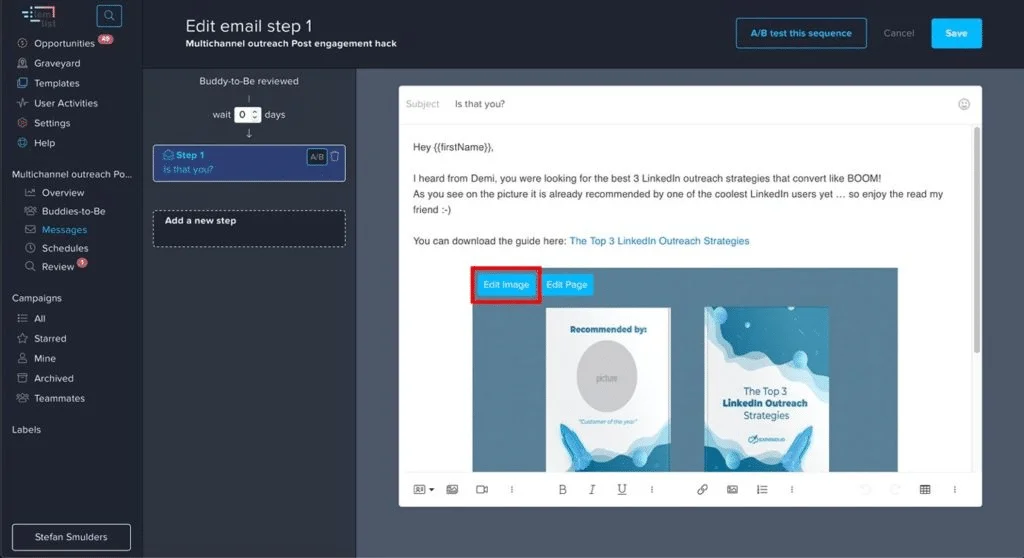Open the emoji picker in subject line

pyautogui.click(x=964, y=104)
